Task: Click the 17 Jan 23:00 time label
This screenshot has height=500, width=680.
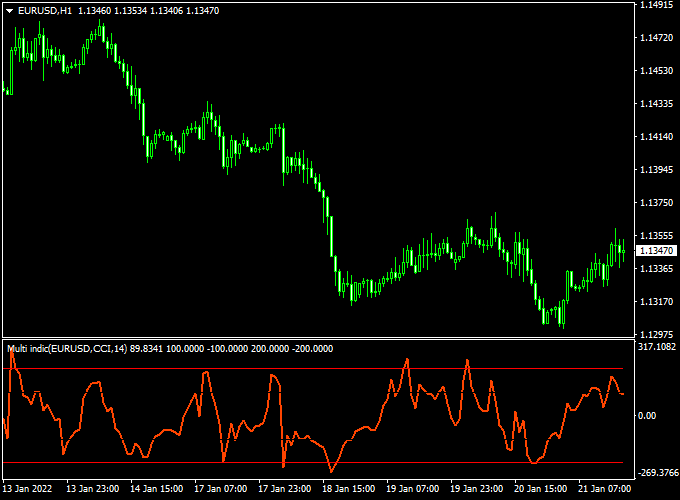Action: pos(284,489)
